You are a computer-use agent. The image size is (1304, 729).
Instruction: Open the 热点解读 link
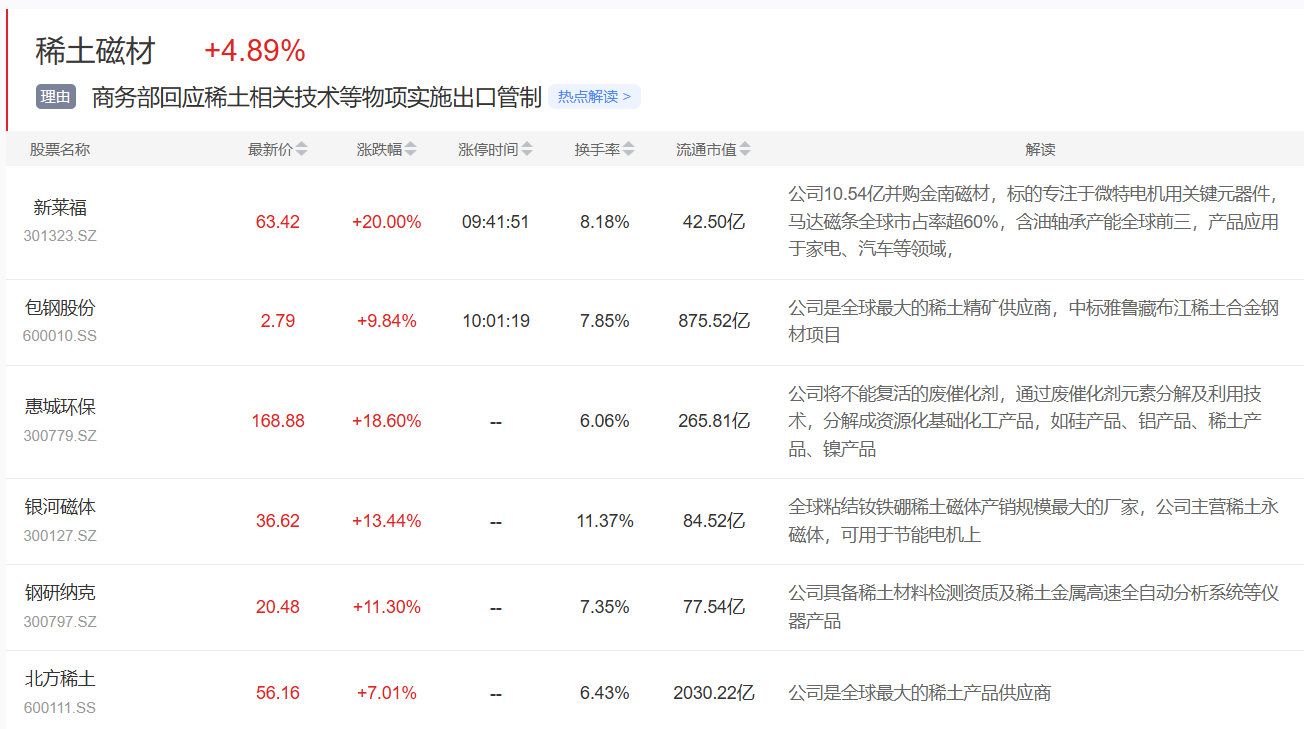click(x=594, y=97)
